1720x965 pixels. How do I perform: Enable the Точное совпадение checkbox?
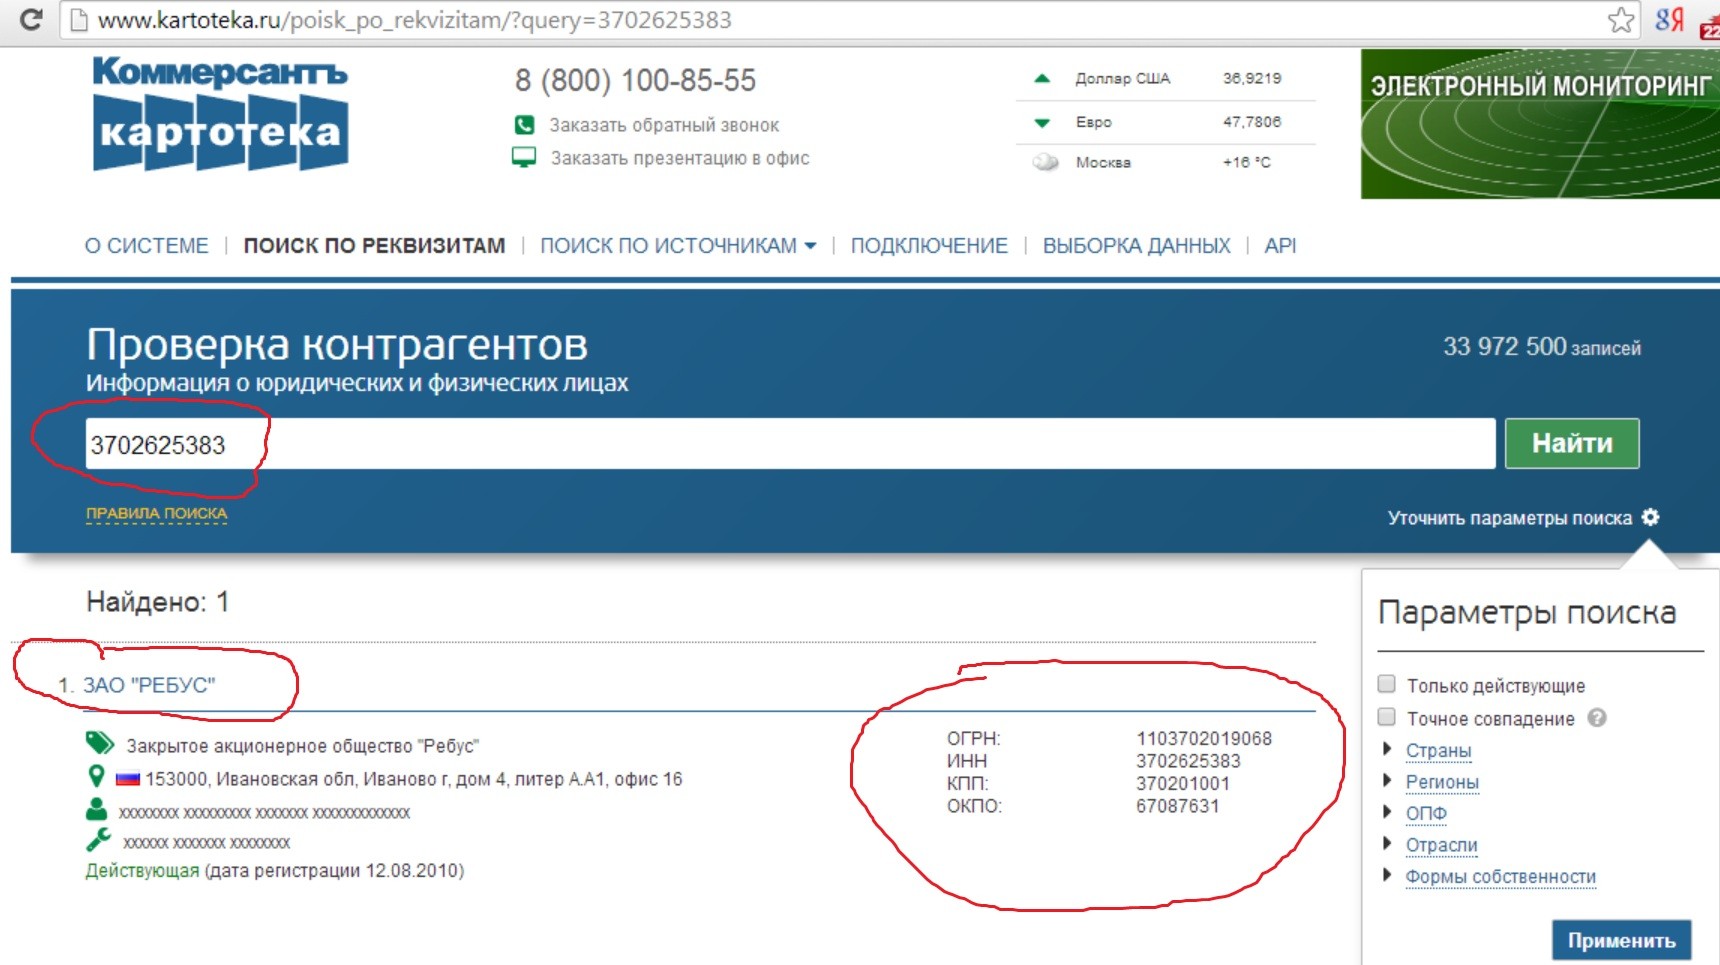[1387, 717]
